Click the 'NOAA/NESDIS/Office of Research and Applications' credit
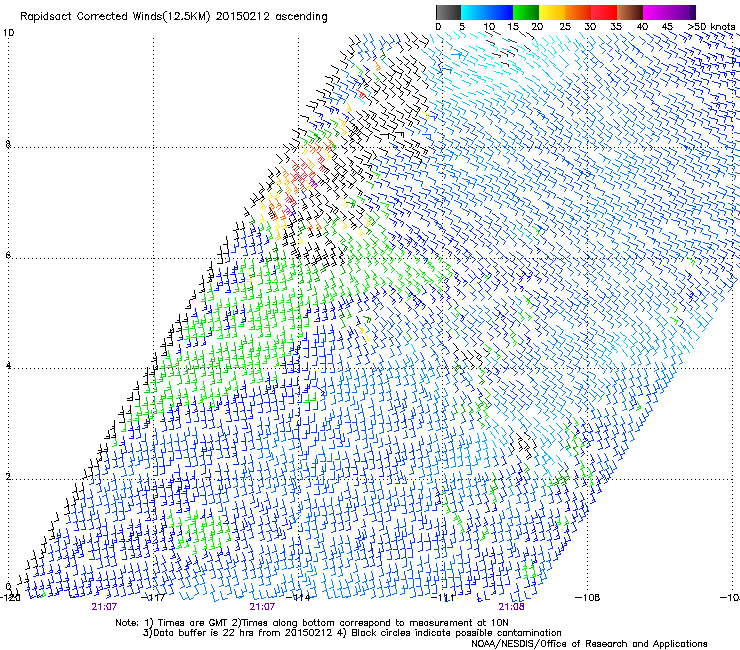The image size is (740, 650). coord(589,644)
